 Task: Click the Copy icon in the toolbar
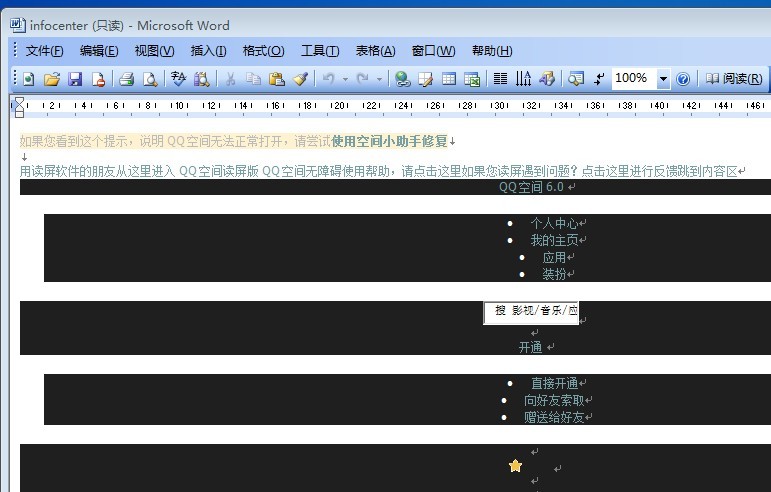point(253,79)
